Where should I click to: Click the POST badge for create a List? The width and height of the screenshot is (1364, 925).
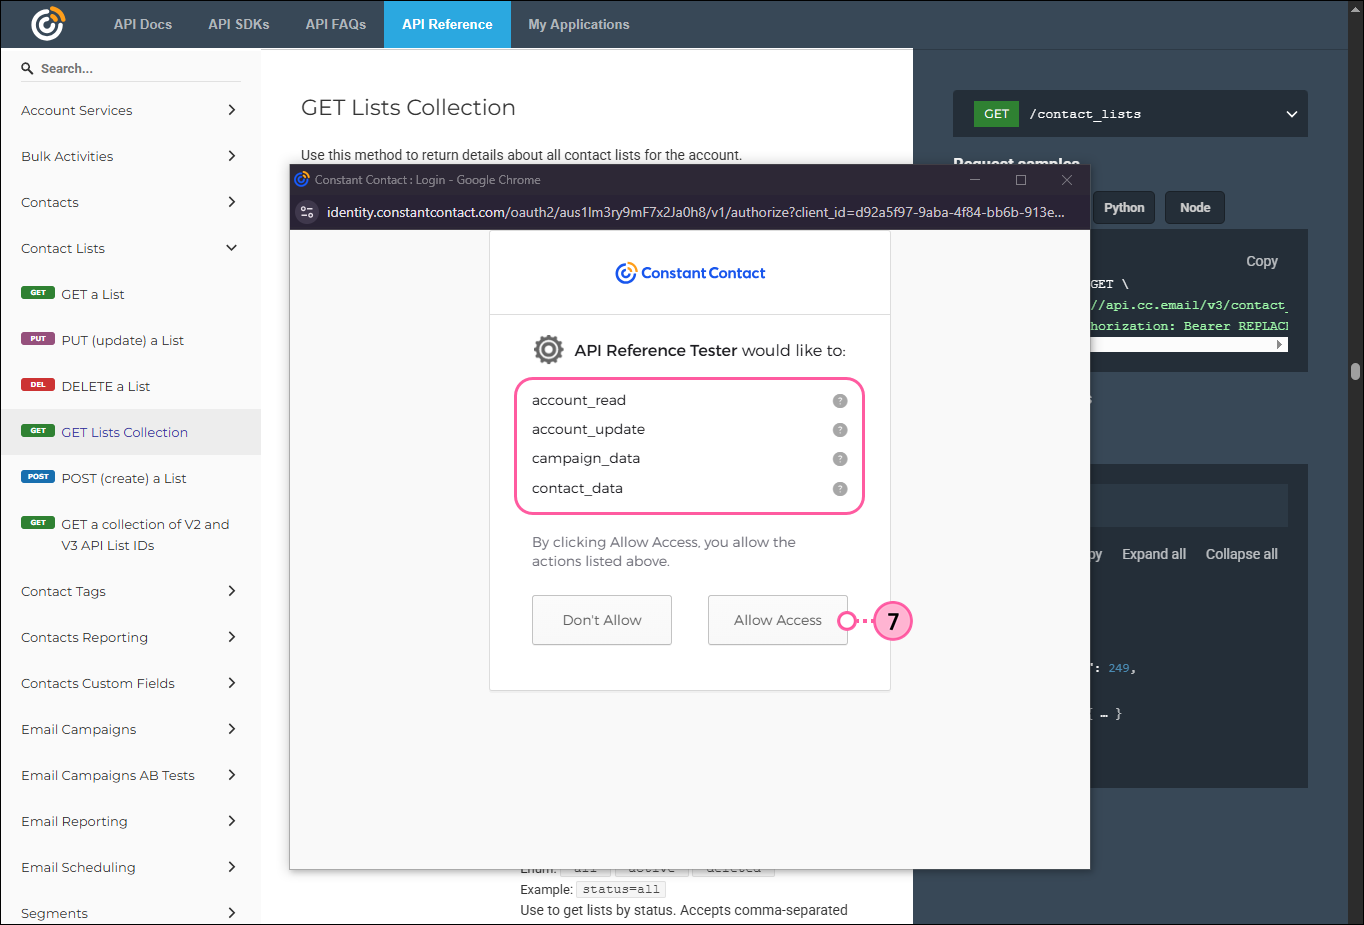click(x=38, y=477)
